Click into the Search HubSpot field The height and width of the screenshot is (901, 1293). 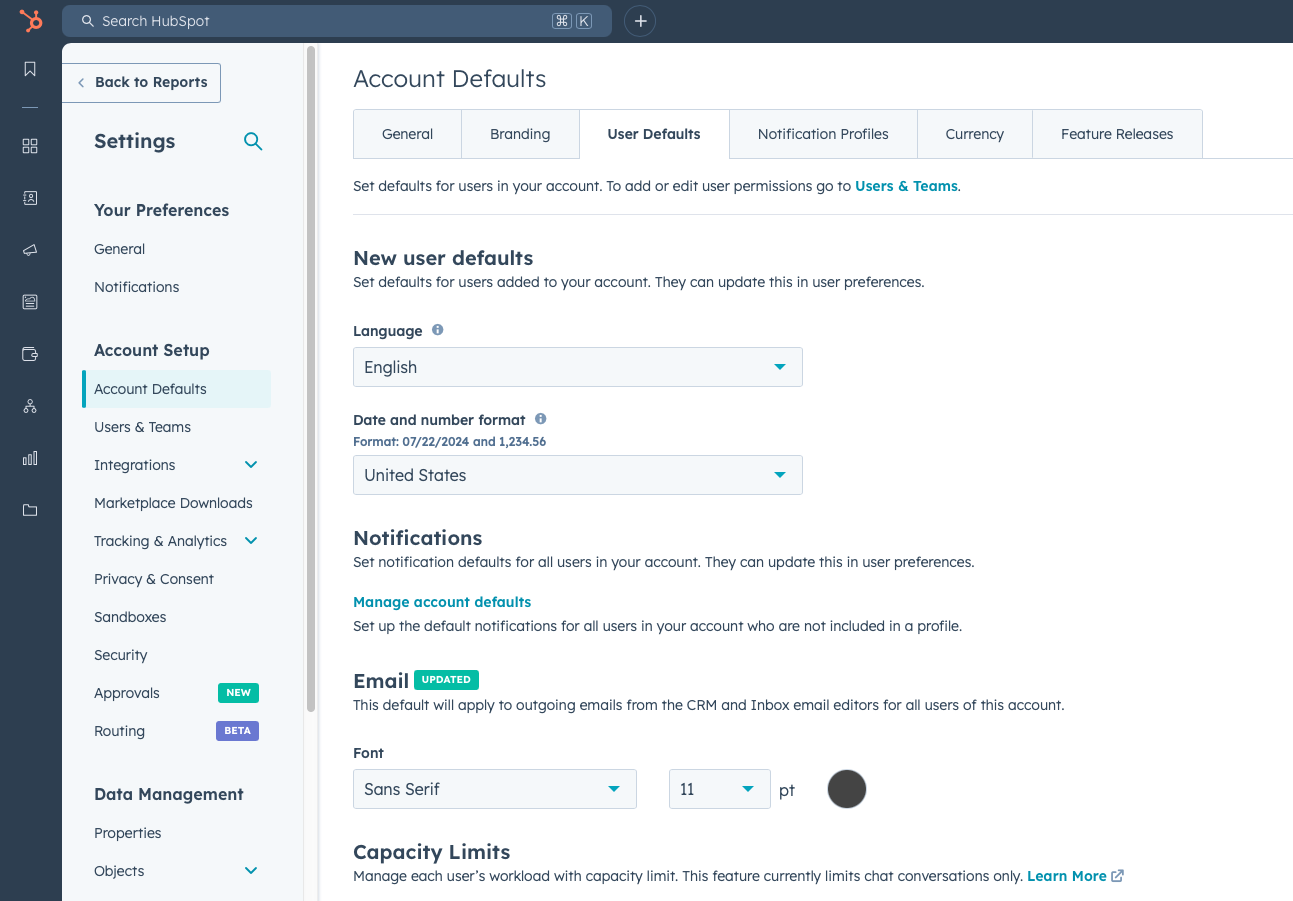337,21
